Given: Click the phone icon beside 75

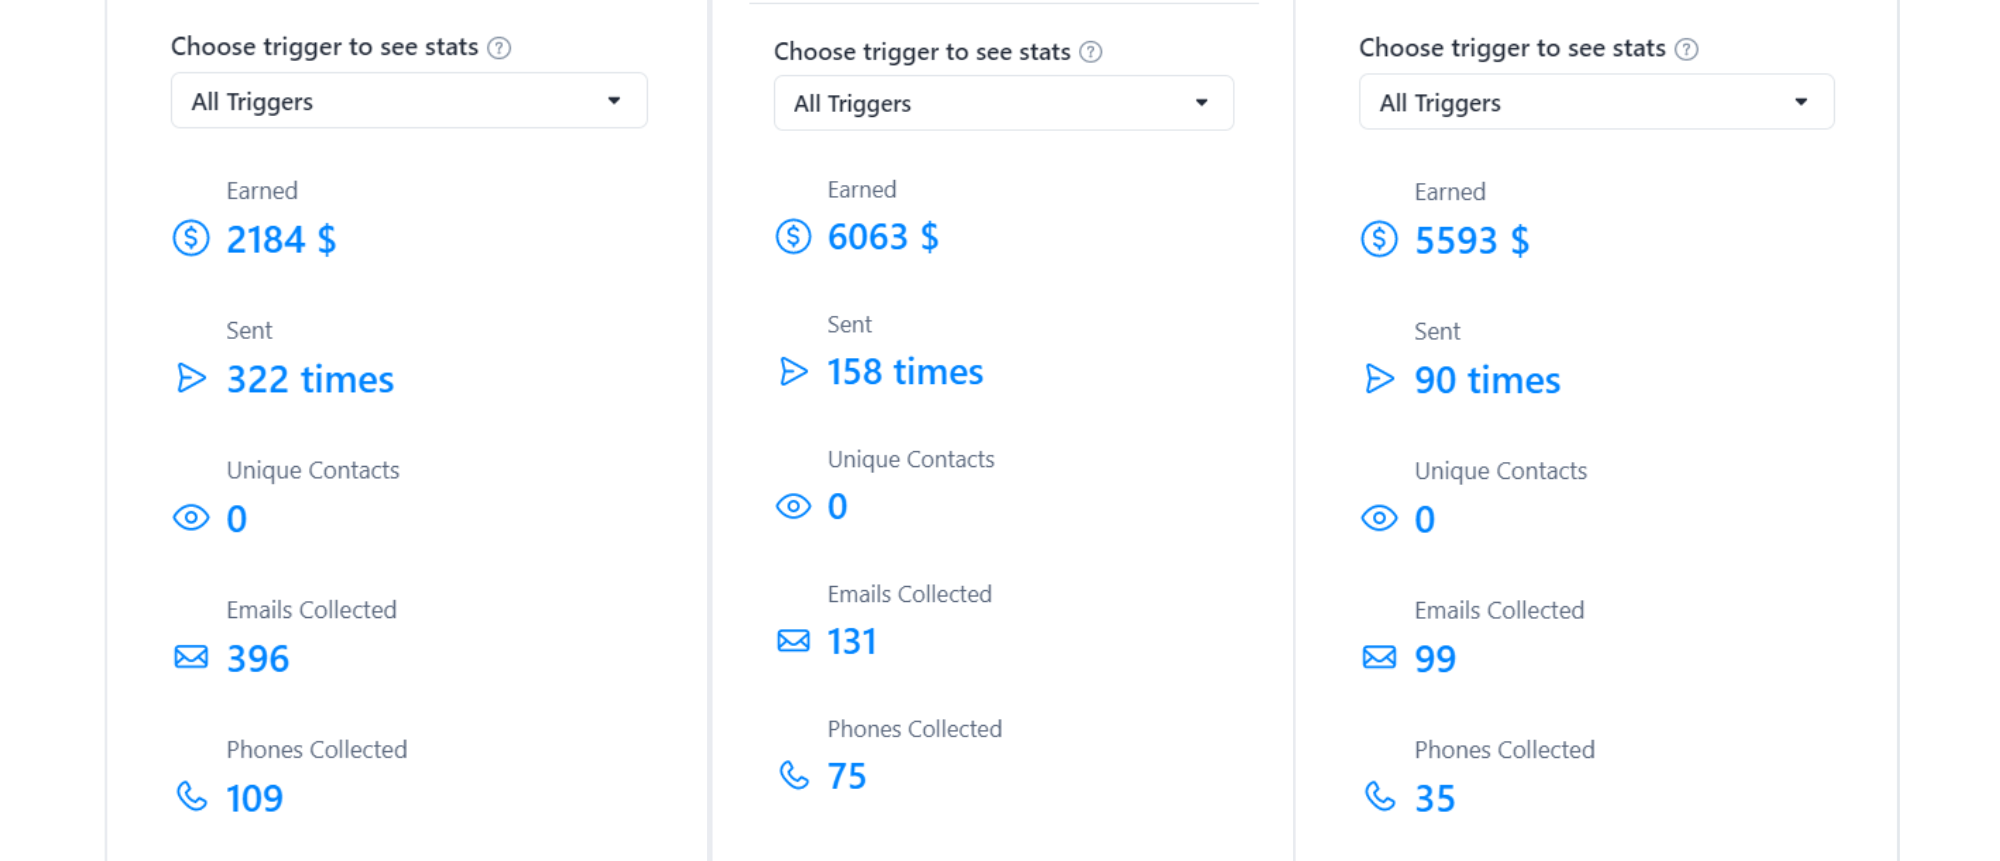Looking at the screenshot, I should (793, 775).
